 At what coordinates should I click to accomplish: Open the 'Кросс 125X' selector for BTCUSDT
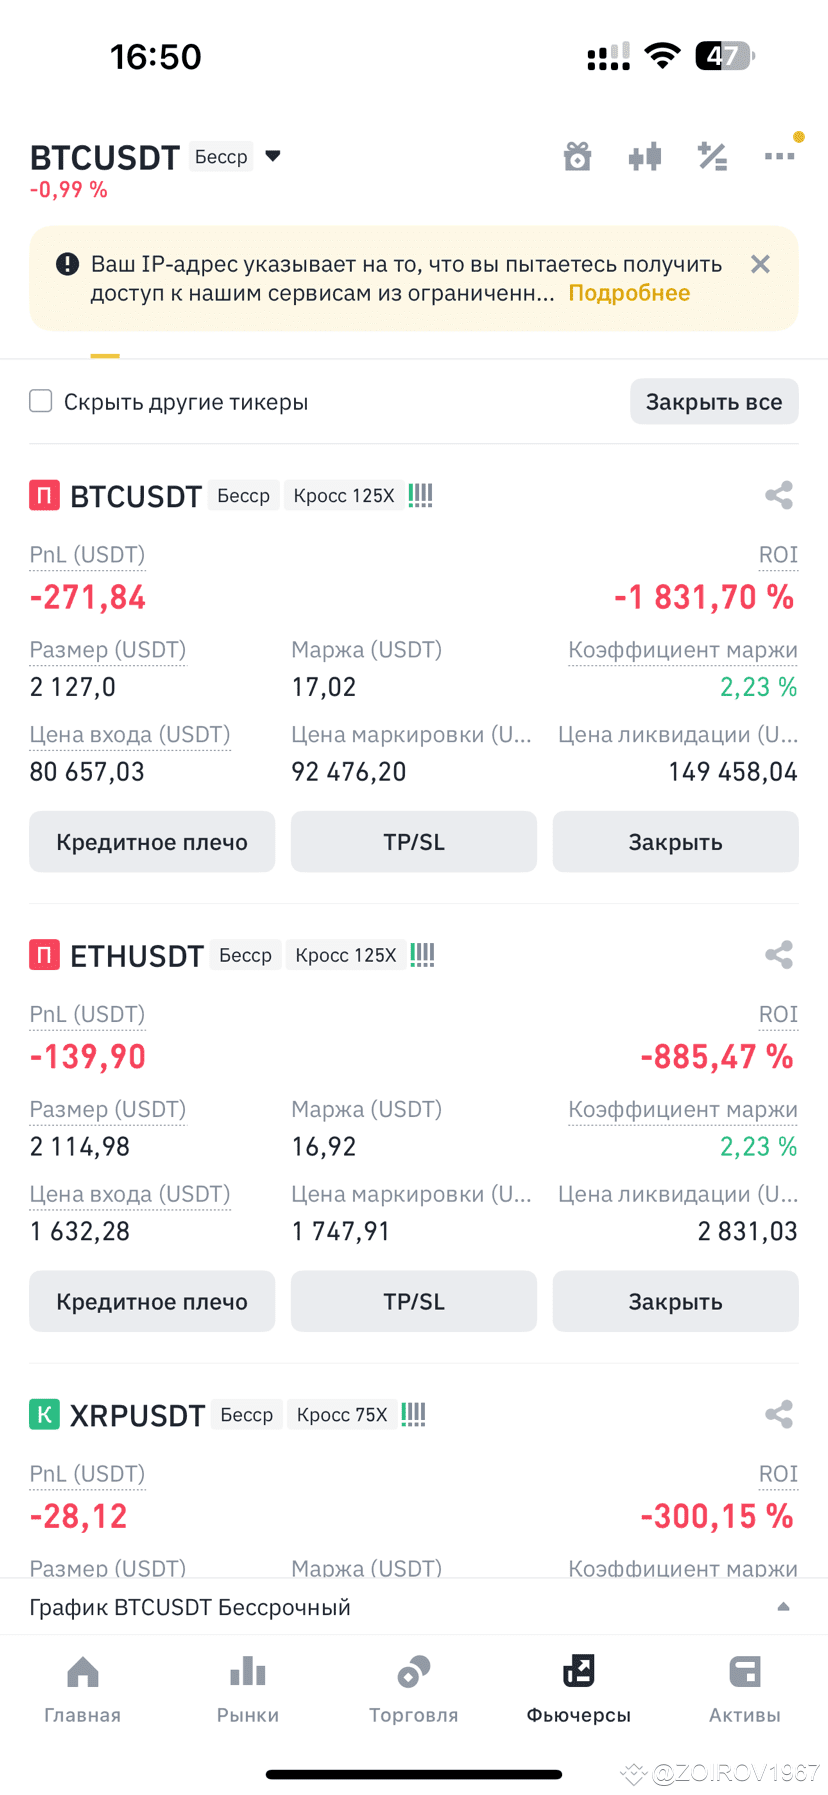pyautogui.click(x=344, y=496)
